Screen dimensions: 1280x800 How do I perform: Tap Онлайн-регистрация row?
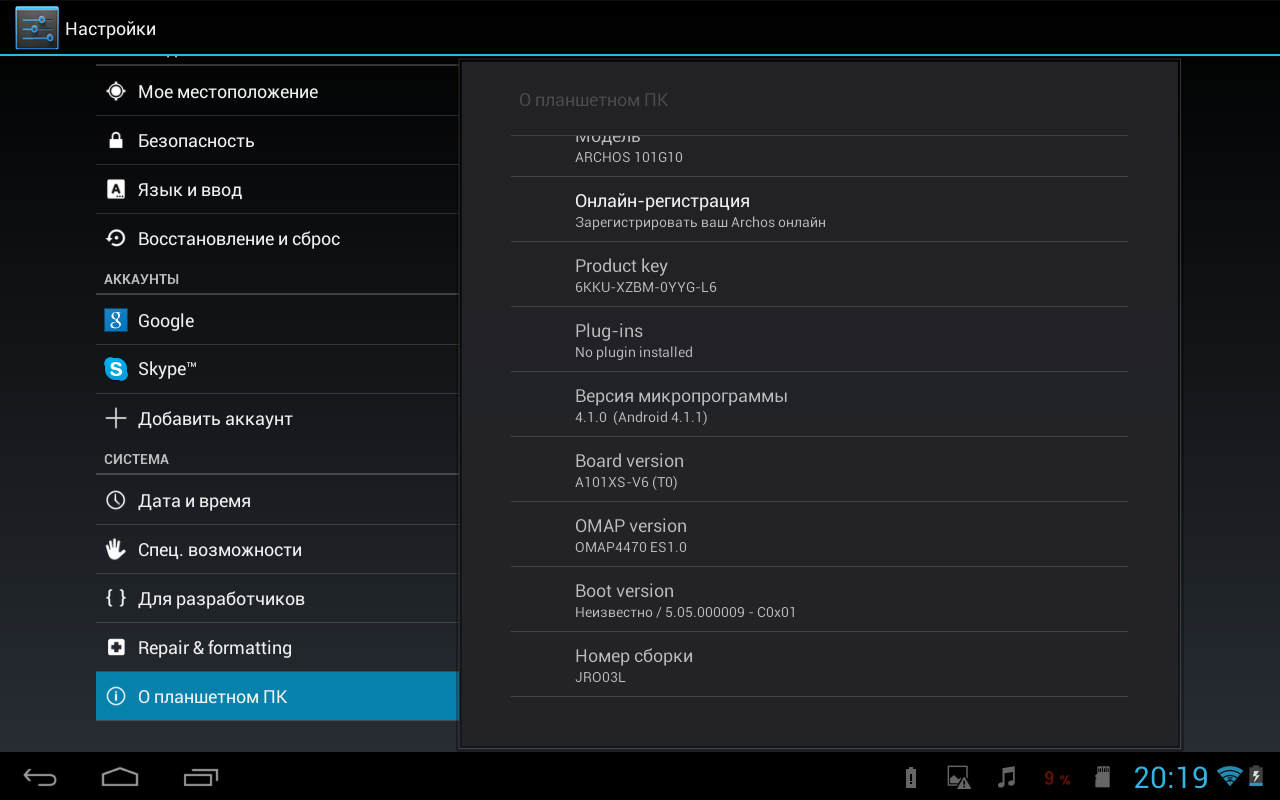(819, 209)
